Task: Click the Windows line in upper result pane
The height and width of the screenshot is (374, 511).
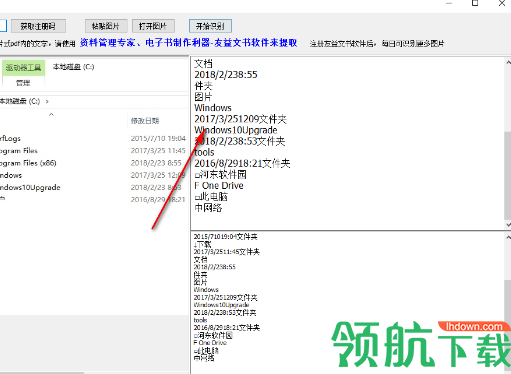Action: pyautogui.click(x=213, y=108)
